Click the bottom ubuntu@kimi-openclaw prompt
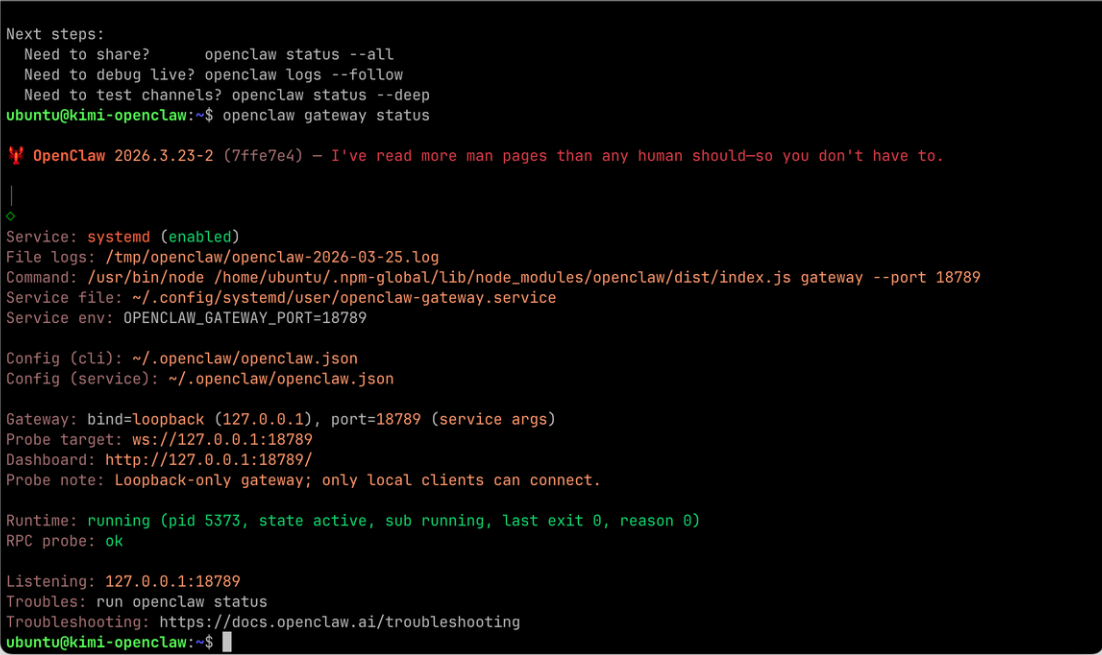The image size is (1102, 655). [x=109, y=642]
